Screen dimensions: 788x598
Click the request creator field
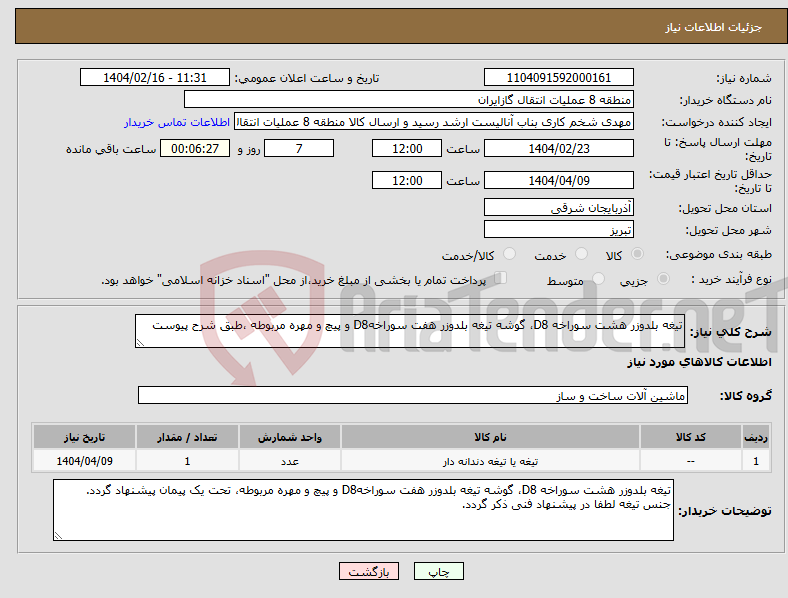pos(434,122)
